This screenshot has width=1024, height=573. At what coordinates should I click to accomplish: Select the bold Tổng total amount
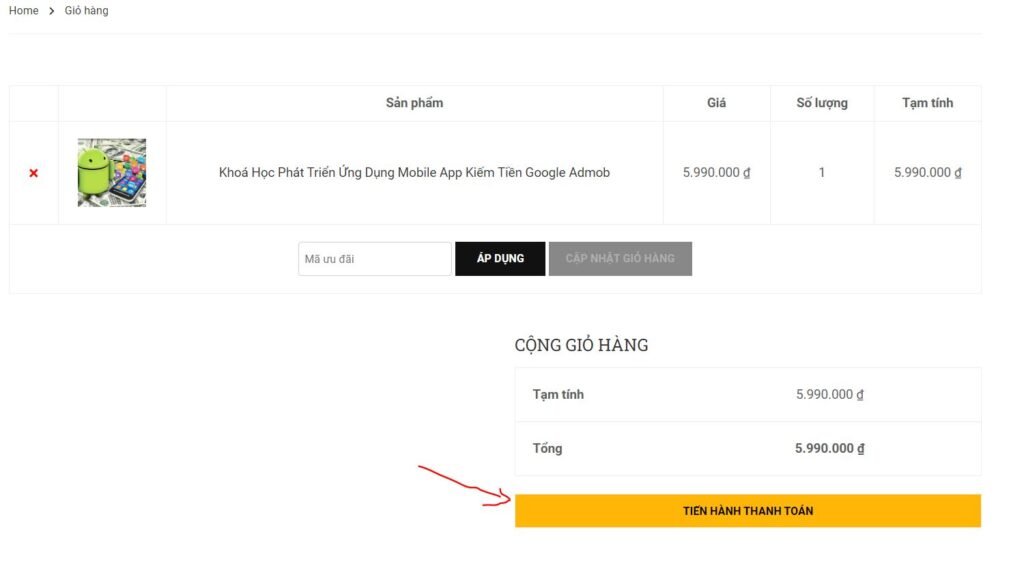(x=829, y=449)
